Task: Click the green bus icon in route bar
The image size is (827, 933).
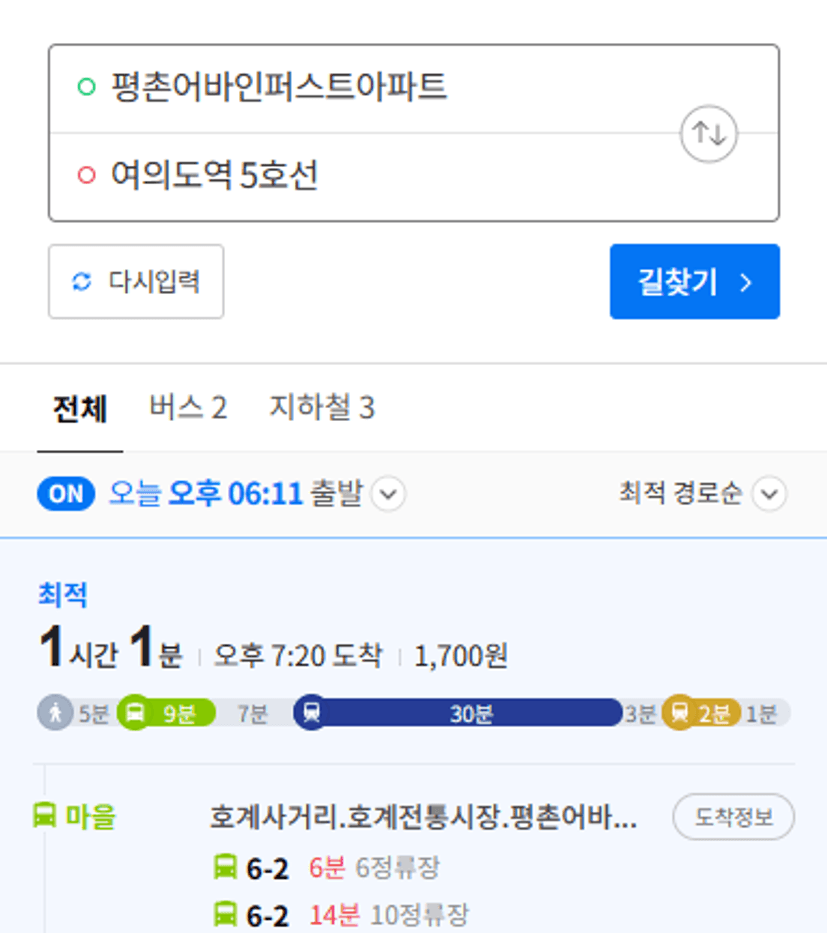Action: (x=135, y=712)
